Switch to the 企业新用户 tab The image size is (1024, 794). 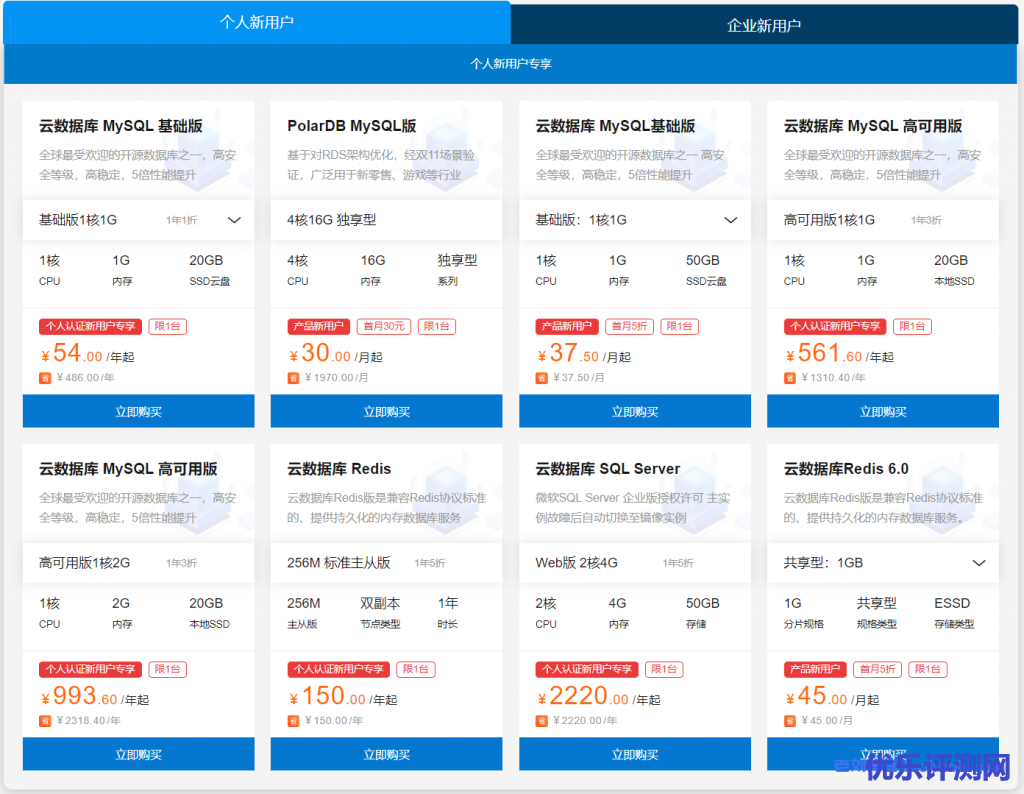[x=764, y=25]
